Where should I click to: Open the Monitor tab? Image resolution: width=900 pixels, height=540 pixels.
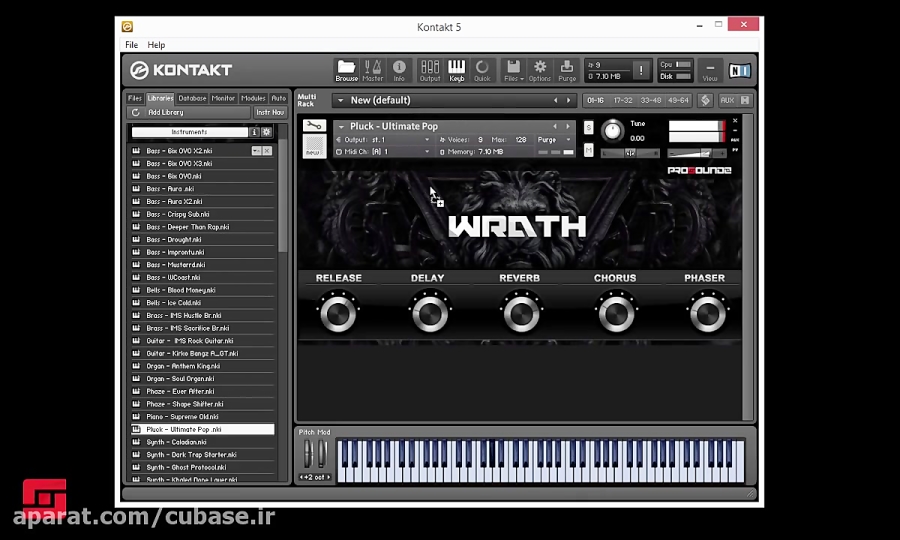click(223, 98)
